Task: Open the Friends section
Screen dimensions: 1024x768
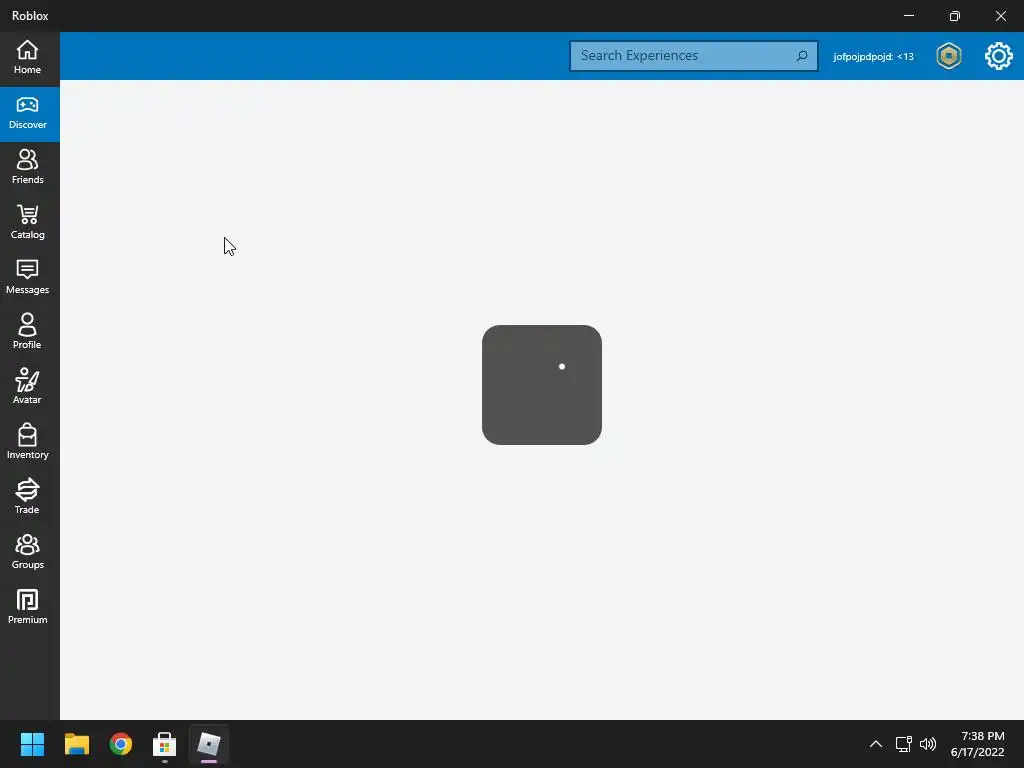Action: coord(27,168)
